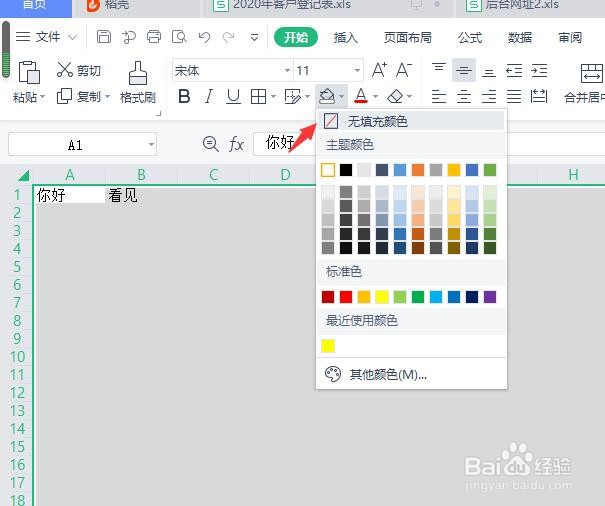Click the eraser clear icon

[x=395, y=96]
